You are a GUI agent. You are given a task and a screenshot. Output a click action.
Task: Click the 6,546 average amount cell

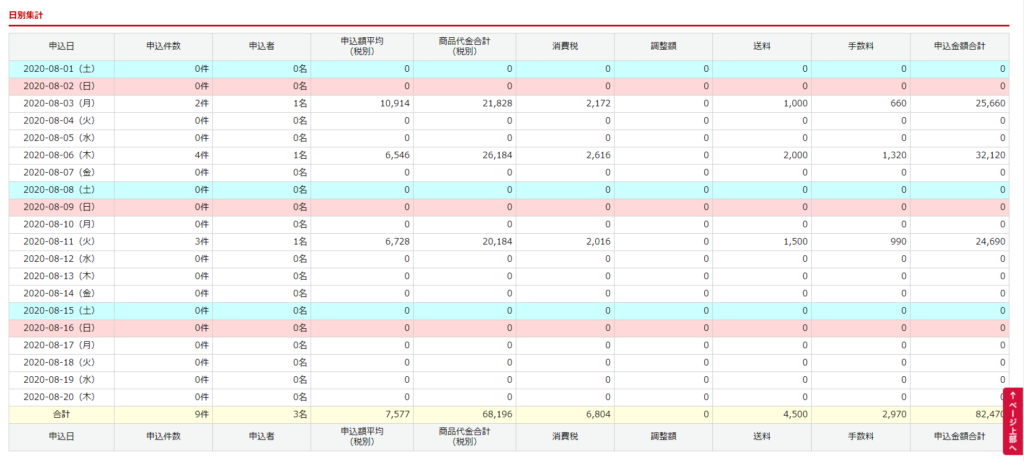(x=362, y=155)
